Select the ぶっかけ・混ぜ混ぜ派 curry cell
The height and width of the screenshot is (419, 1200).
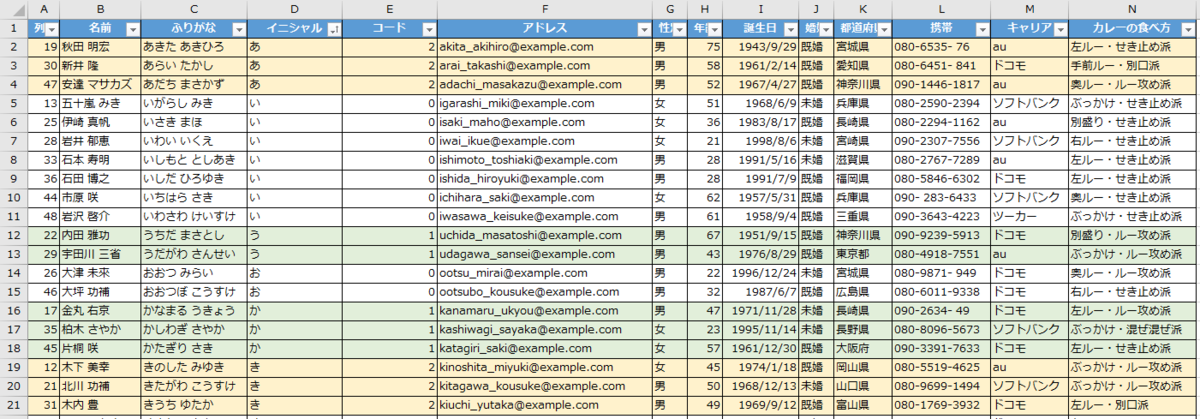(1133, 329)
